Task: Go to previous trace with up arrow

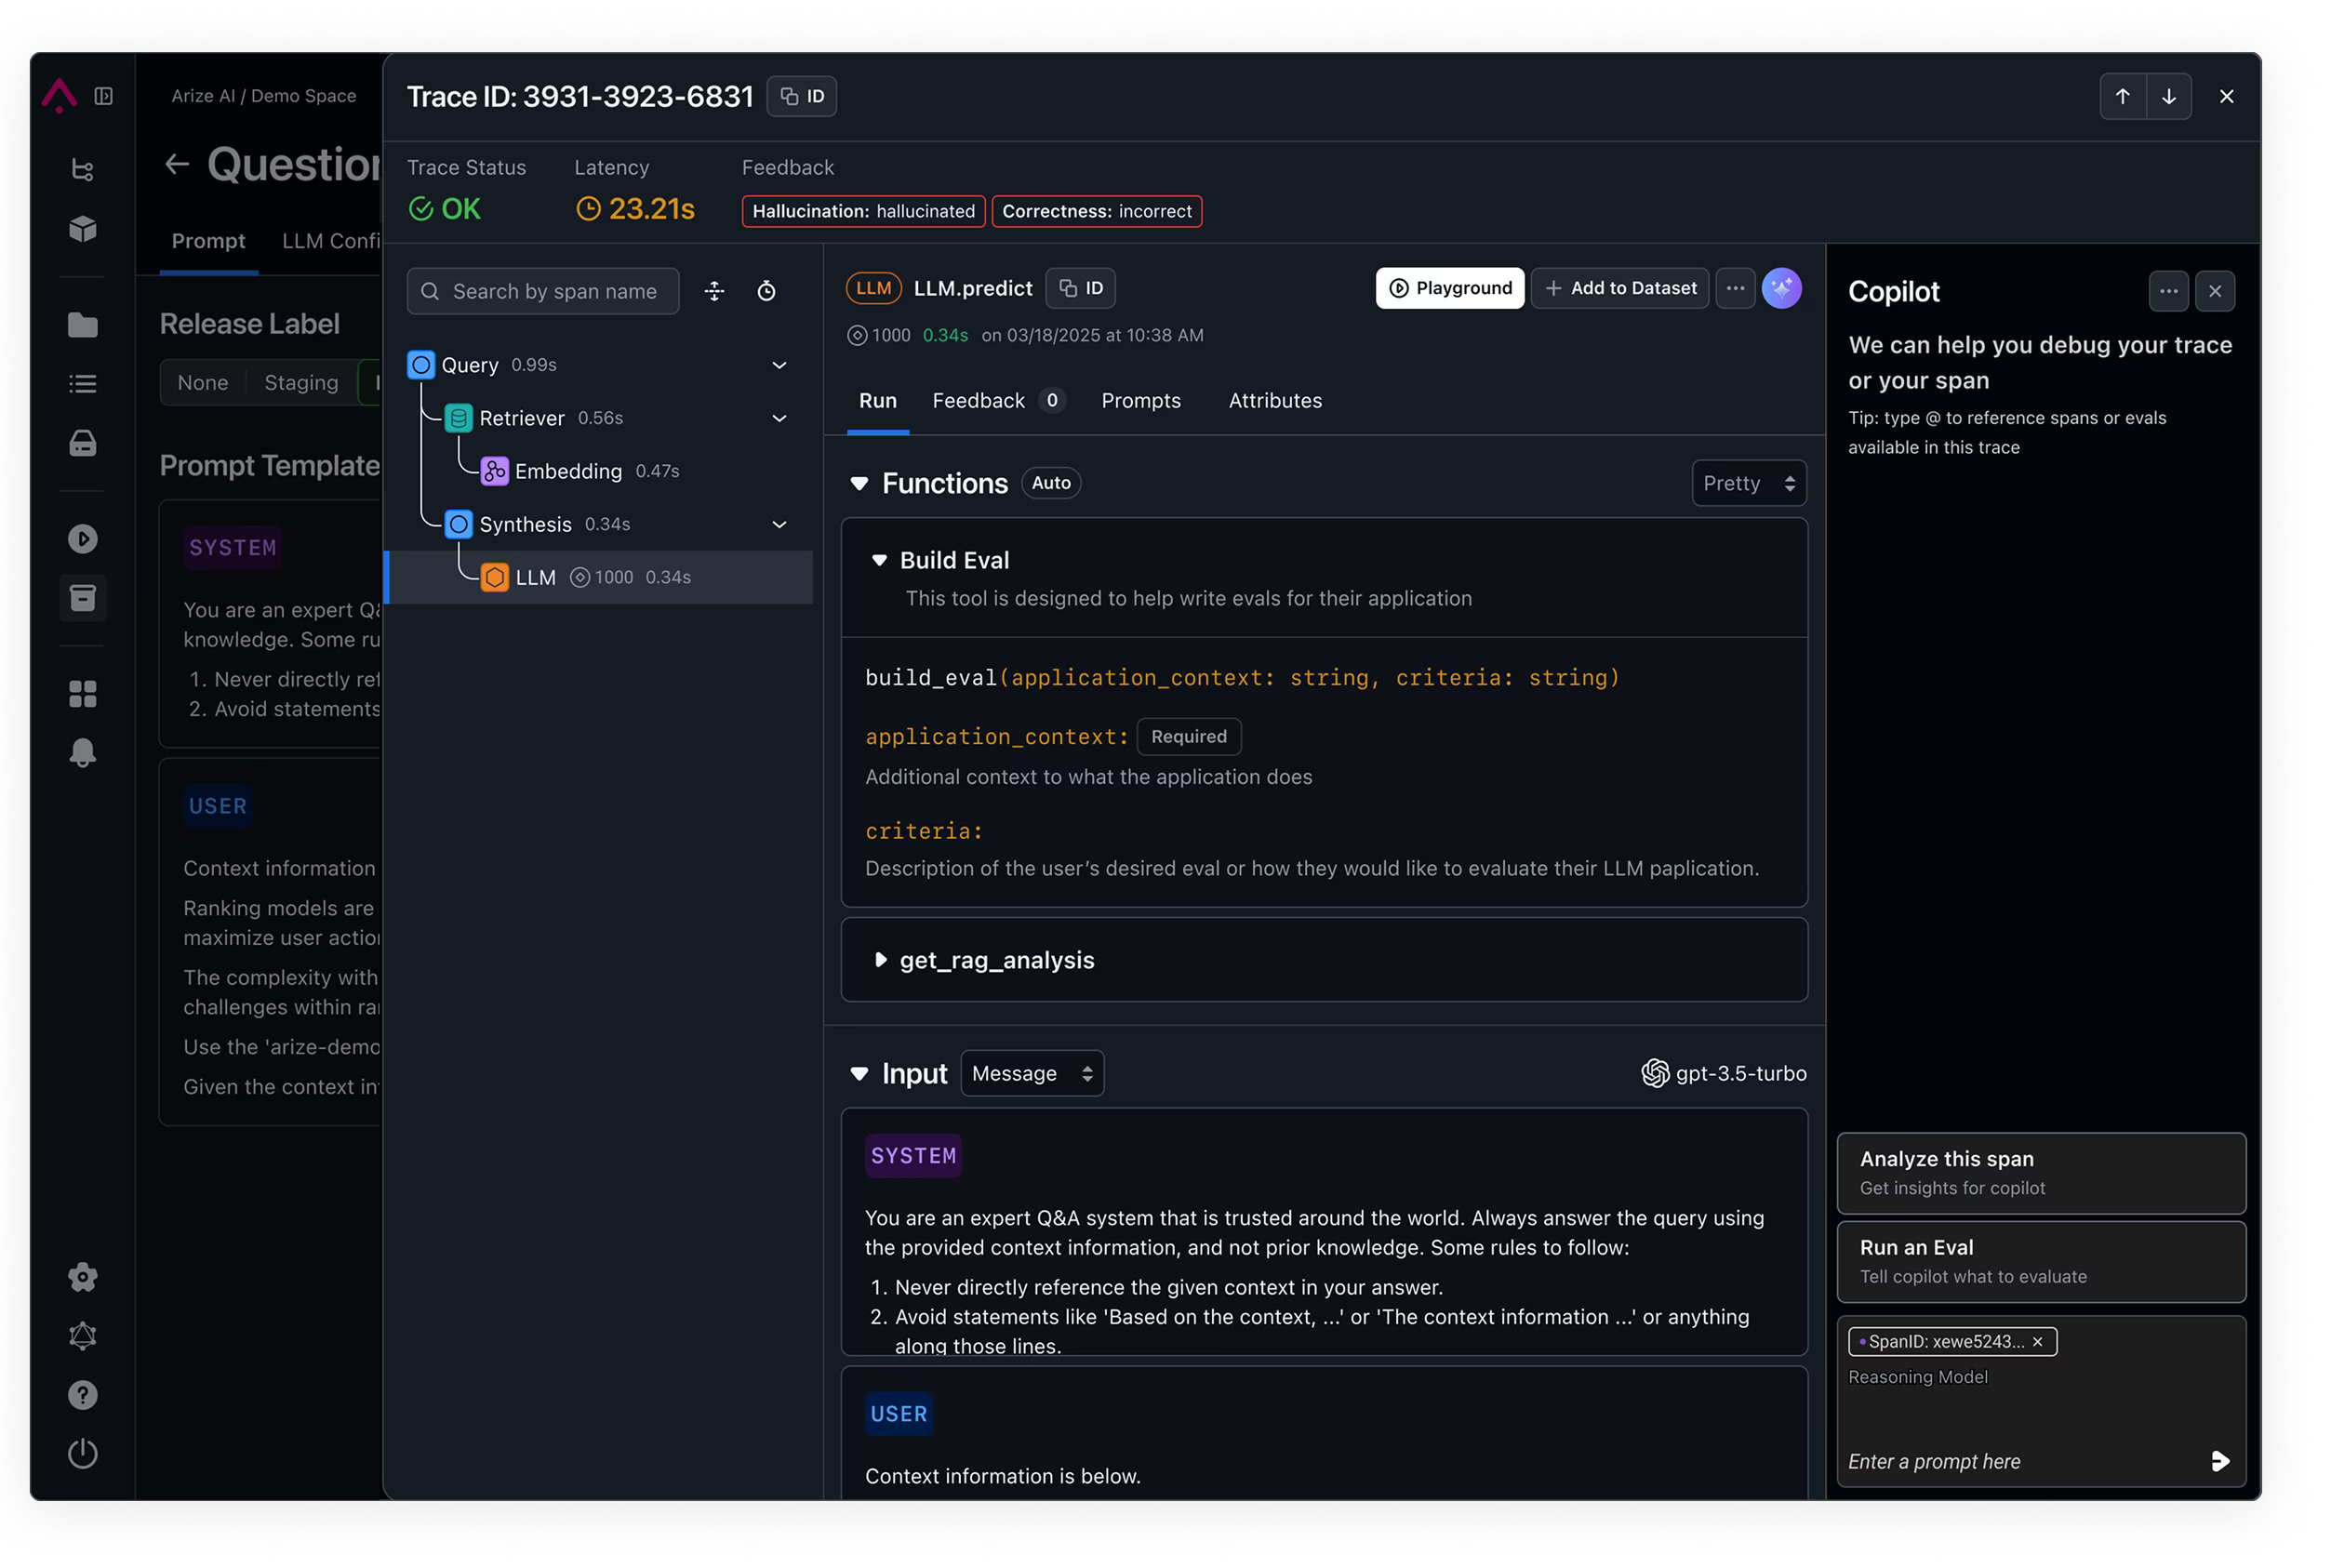Action: 2122,96
